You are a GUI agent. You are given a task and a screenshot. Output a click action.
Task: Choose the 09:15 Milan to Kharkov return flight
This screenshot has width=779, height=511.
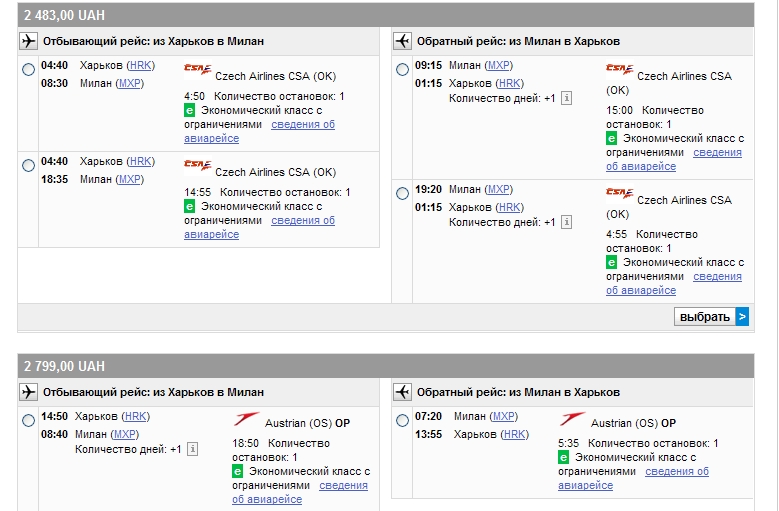(x=402, y=69)
